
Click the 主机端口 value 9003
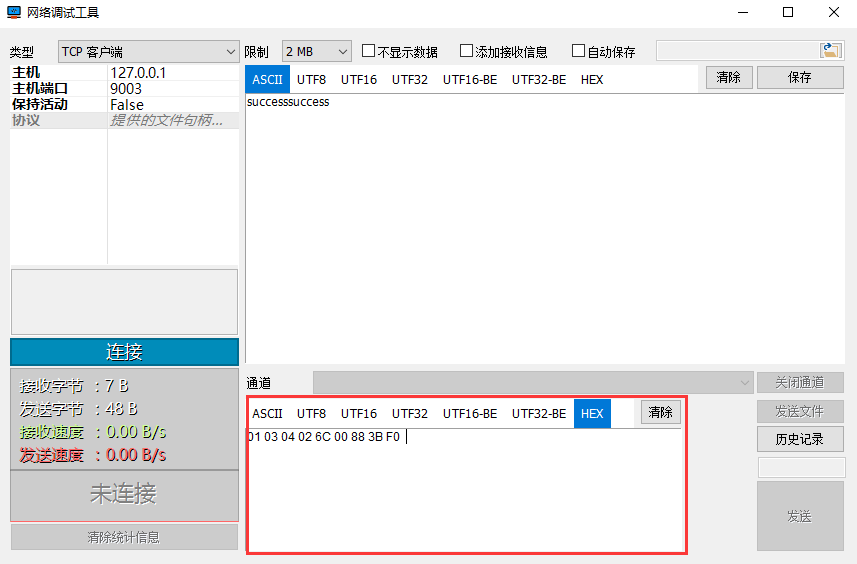[172, 88]
